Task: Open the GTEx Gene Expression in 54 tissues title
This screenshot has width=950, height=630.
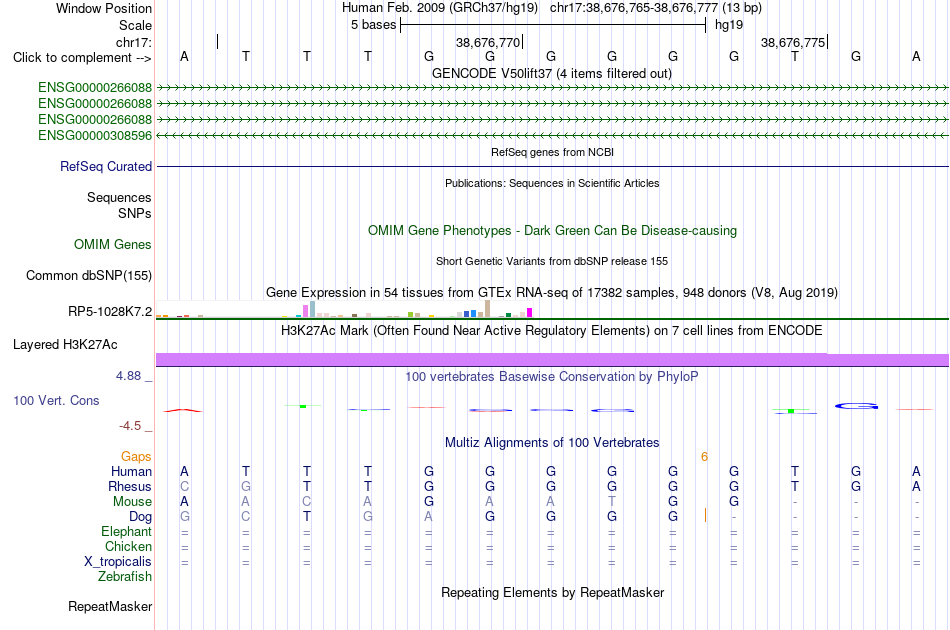Action: (x=552, y=293)
